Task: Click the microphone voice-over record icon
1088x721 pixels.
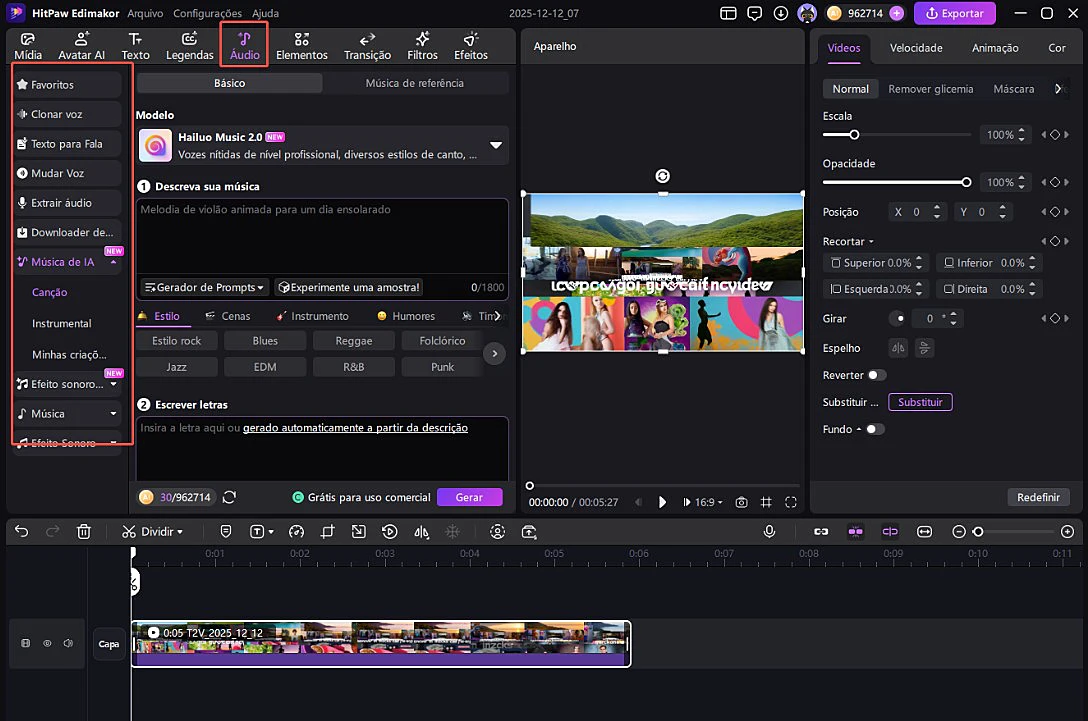Action: pyautogui.click(x=769, y=532)
